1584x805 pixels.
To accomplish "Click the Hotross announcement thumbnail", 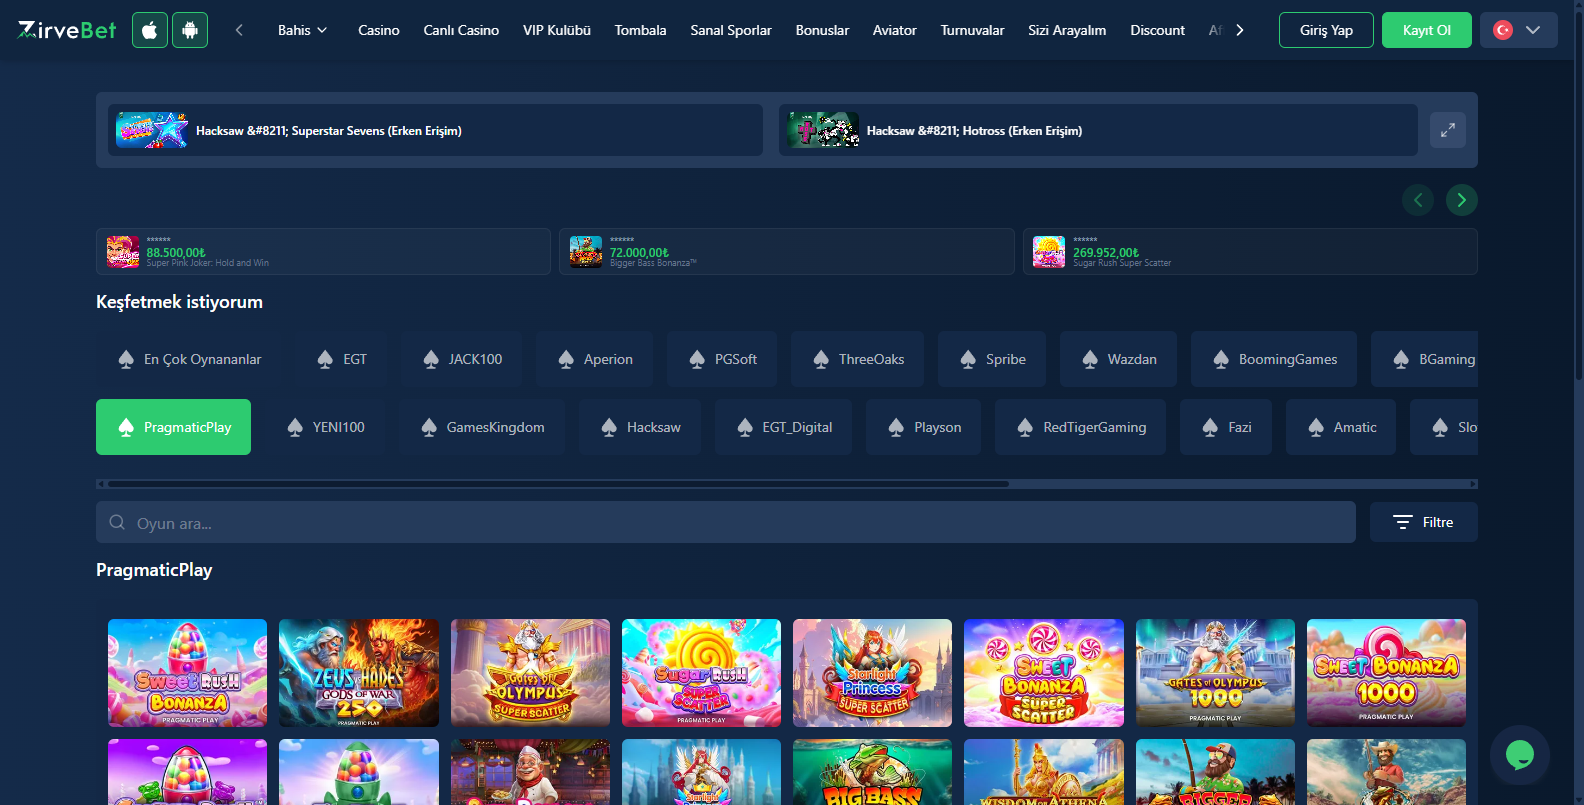I will (x=823, y=130).
